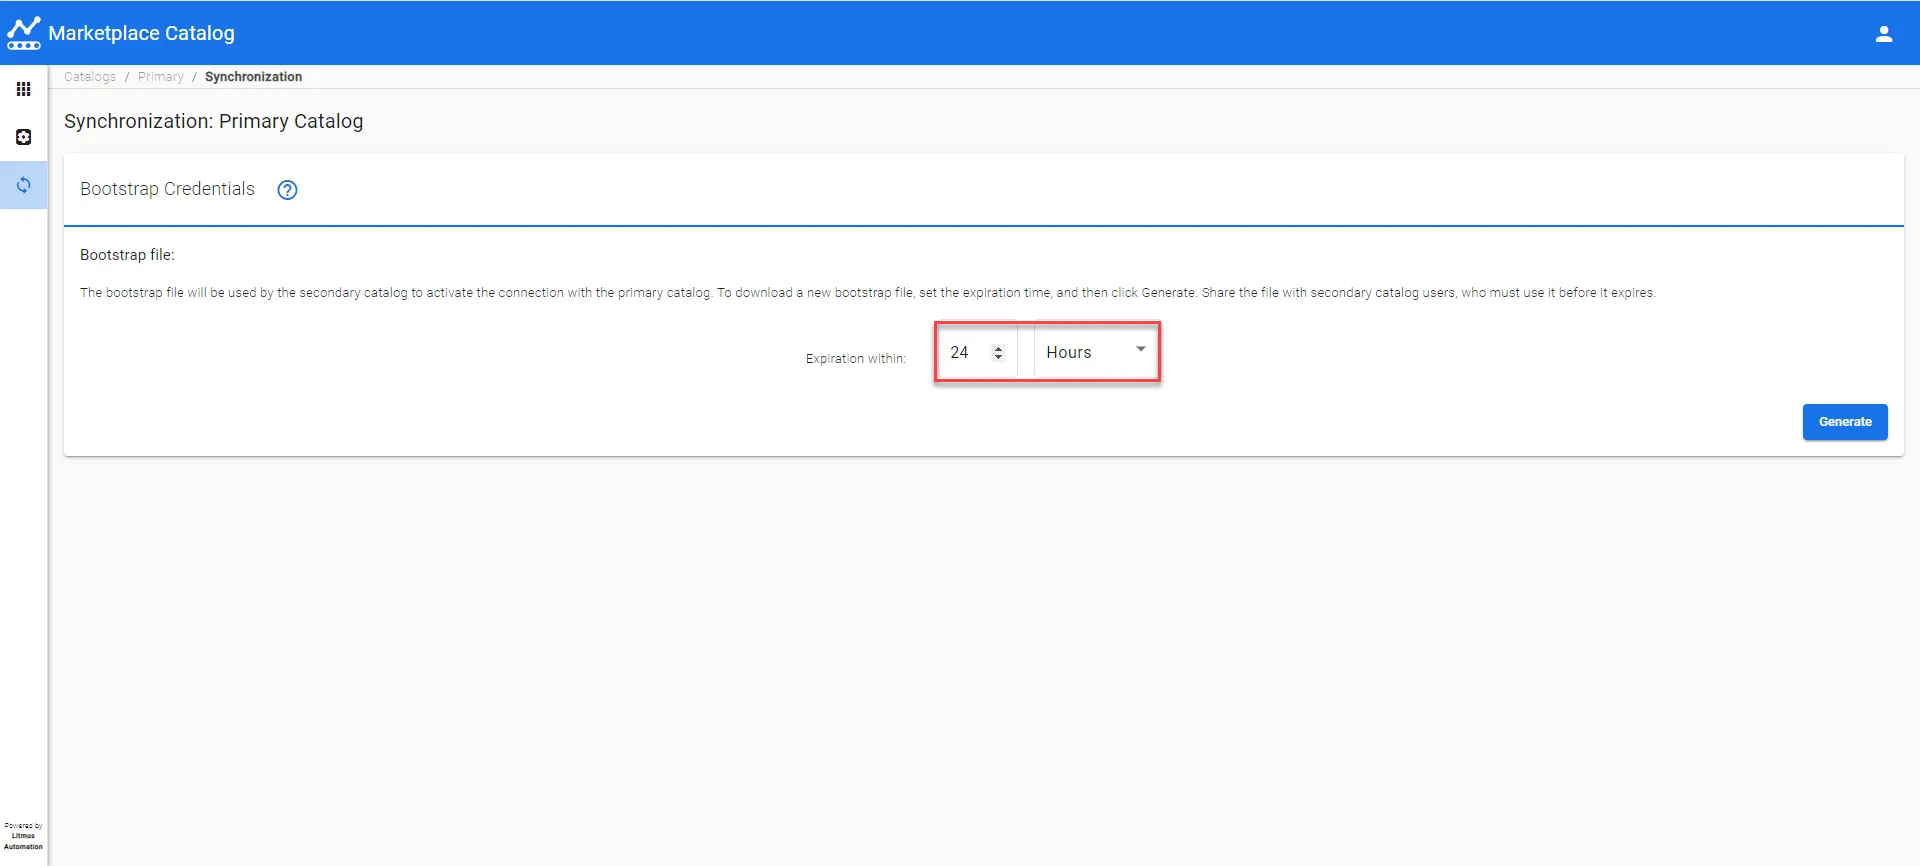1920x866 pixels.
Task: Click the expiration value stepper arrows
Action: point(998,353)
